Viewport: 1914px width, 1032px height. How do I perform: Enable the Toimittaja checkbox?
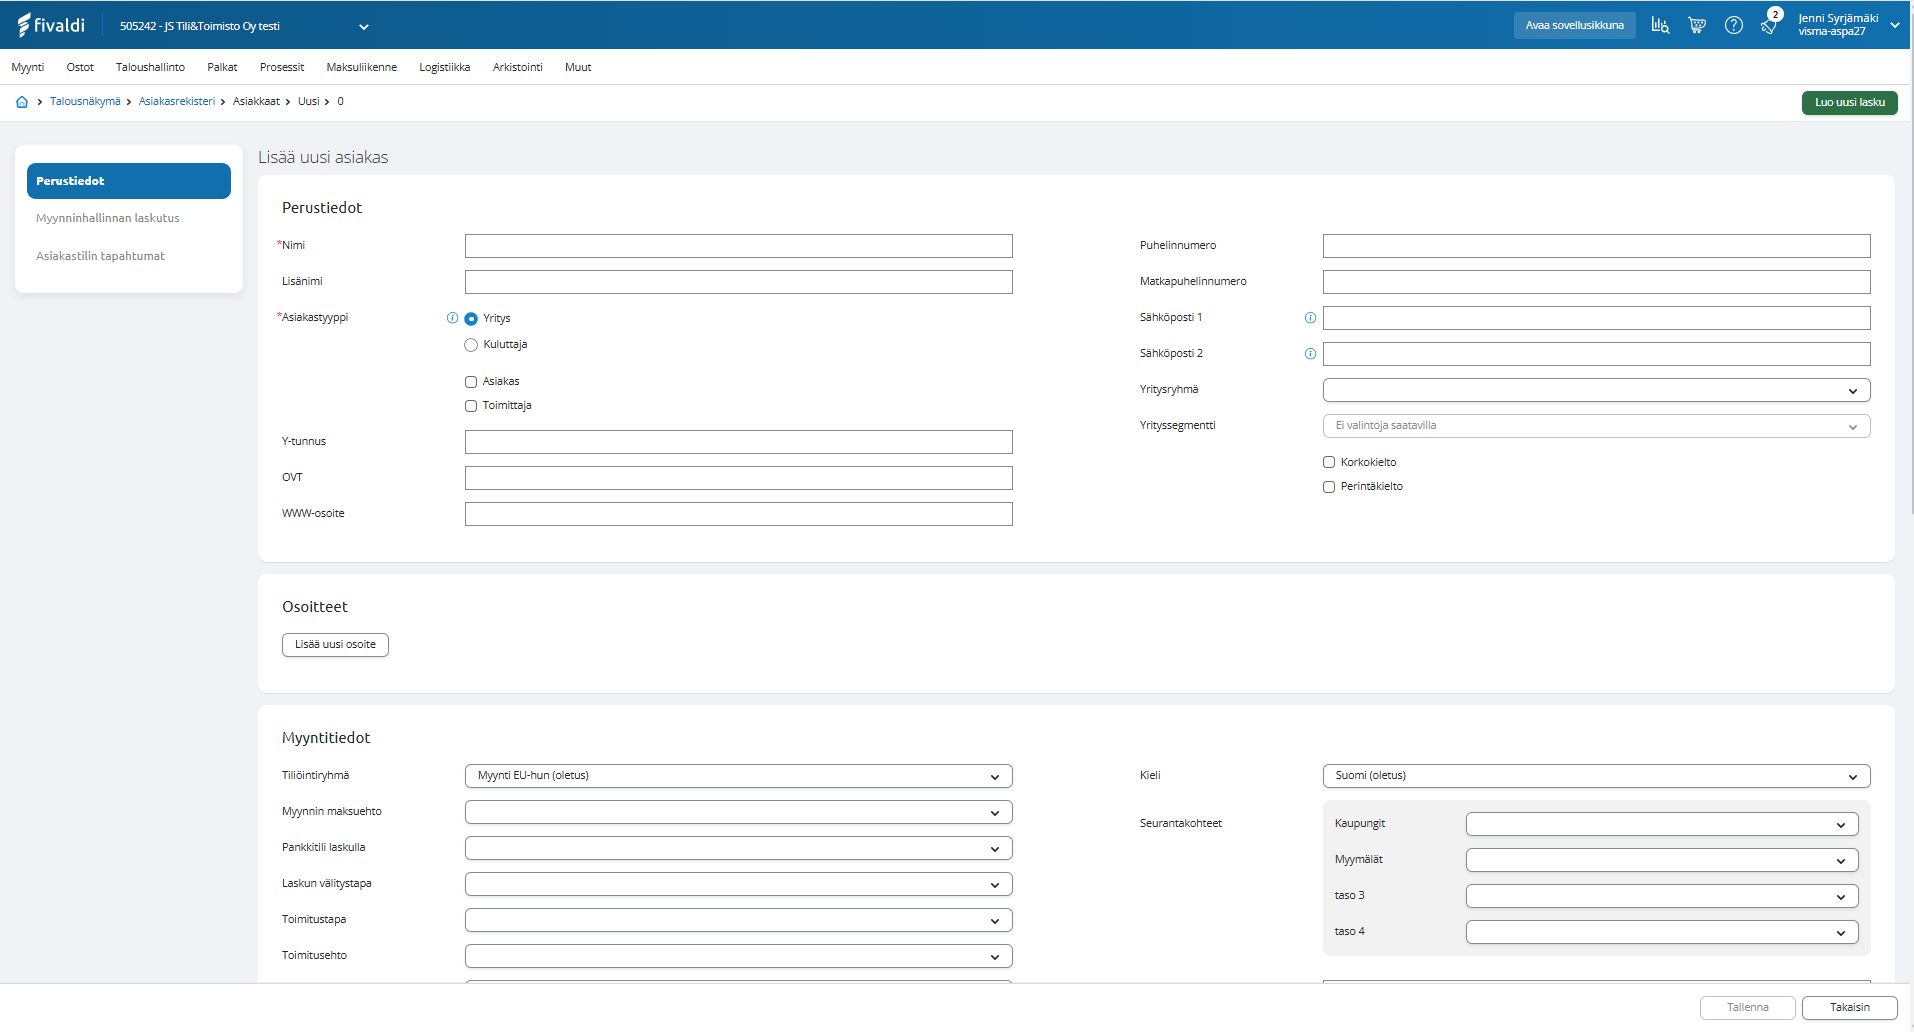471,406
